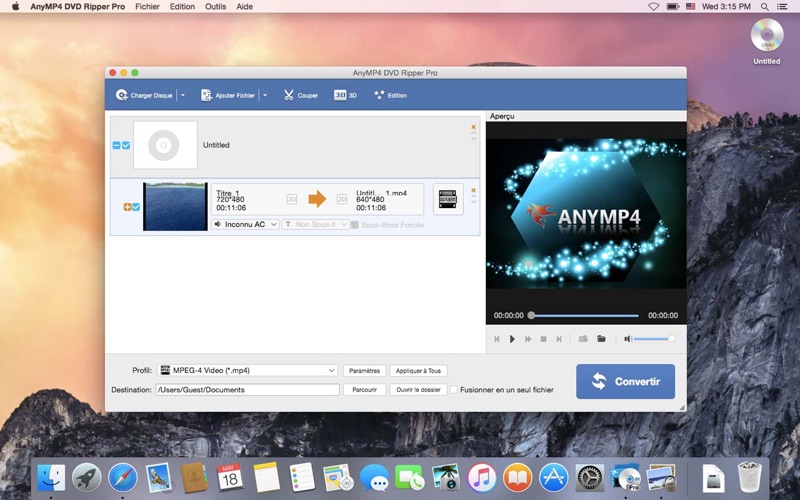Open System Preferences from the Dock

[x=590, y=478]
